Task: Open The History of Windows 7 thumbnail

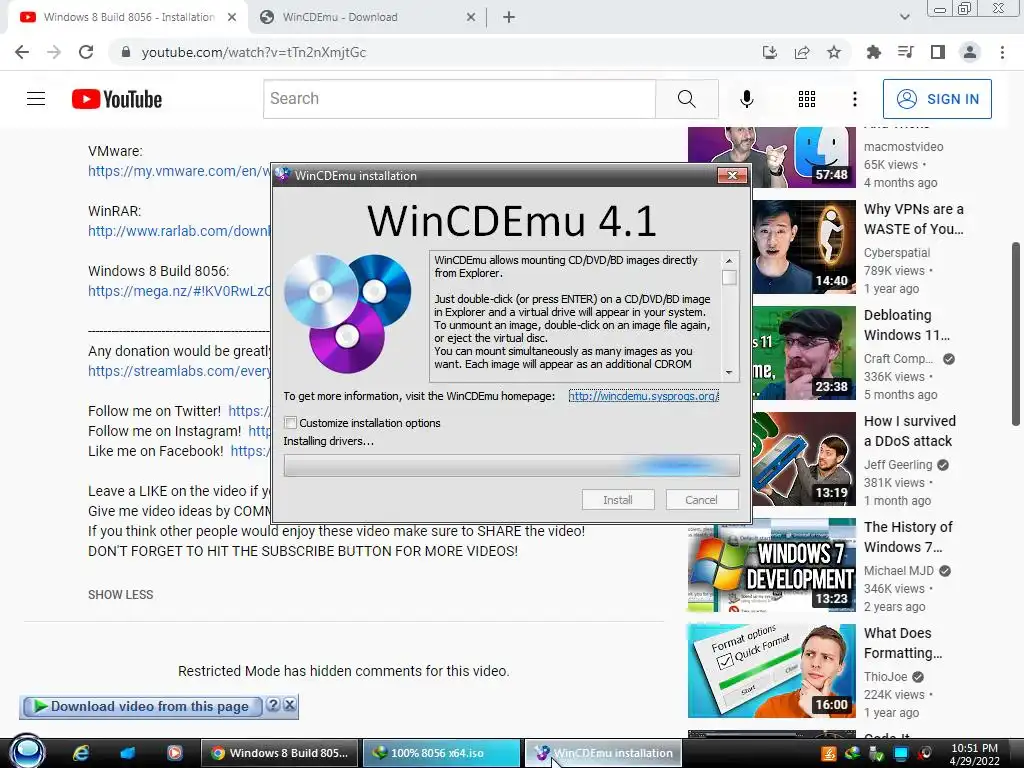Action: [772, 565]
